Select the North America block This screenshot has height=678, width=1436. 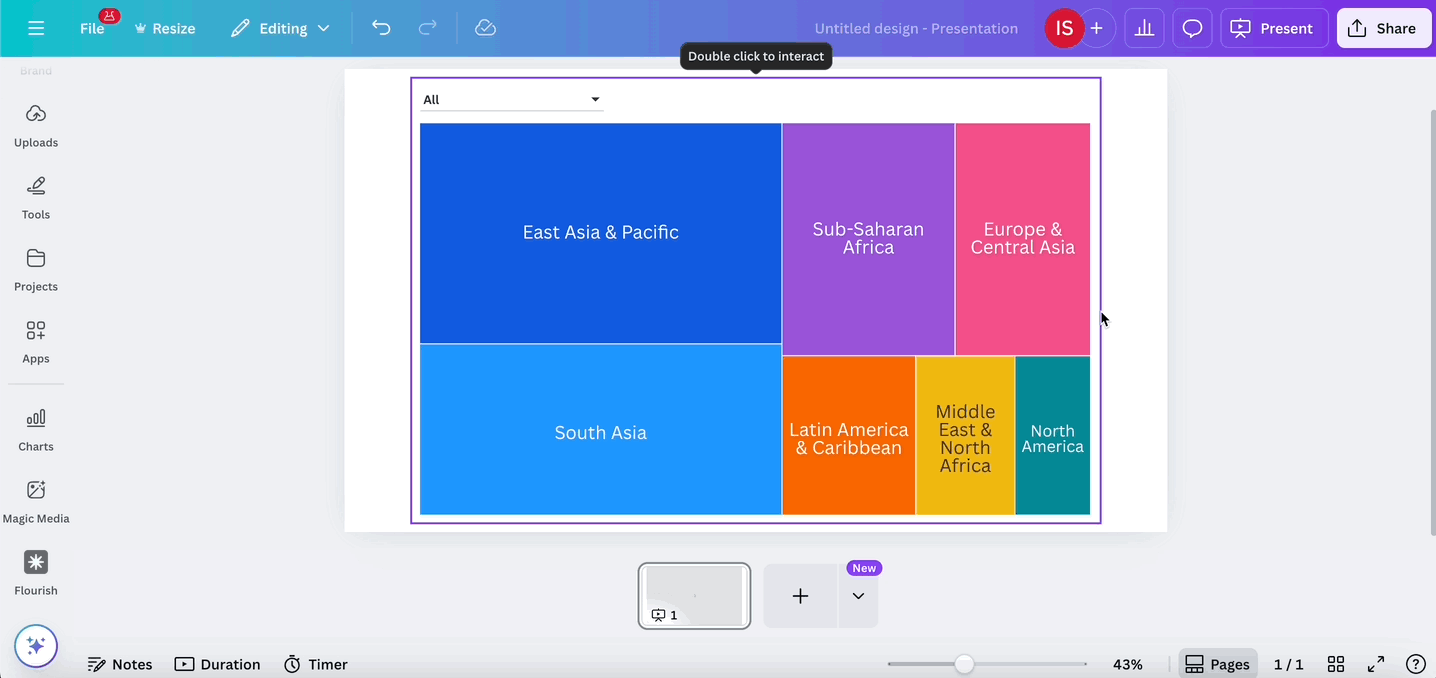pyautogui.click(x=1053, y=436)
